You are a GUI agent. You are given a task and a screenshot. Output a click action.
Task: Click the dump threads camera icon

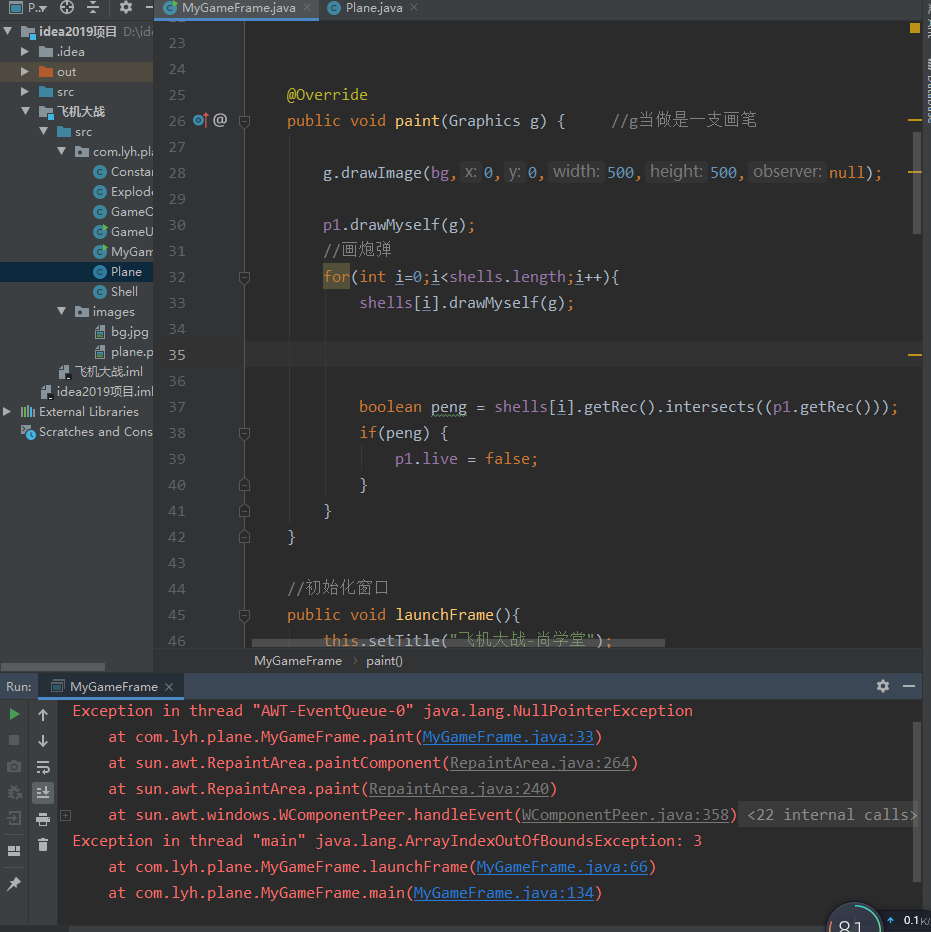pos(14,766)
